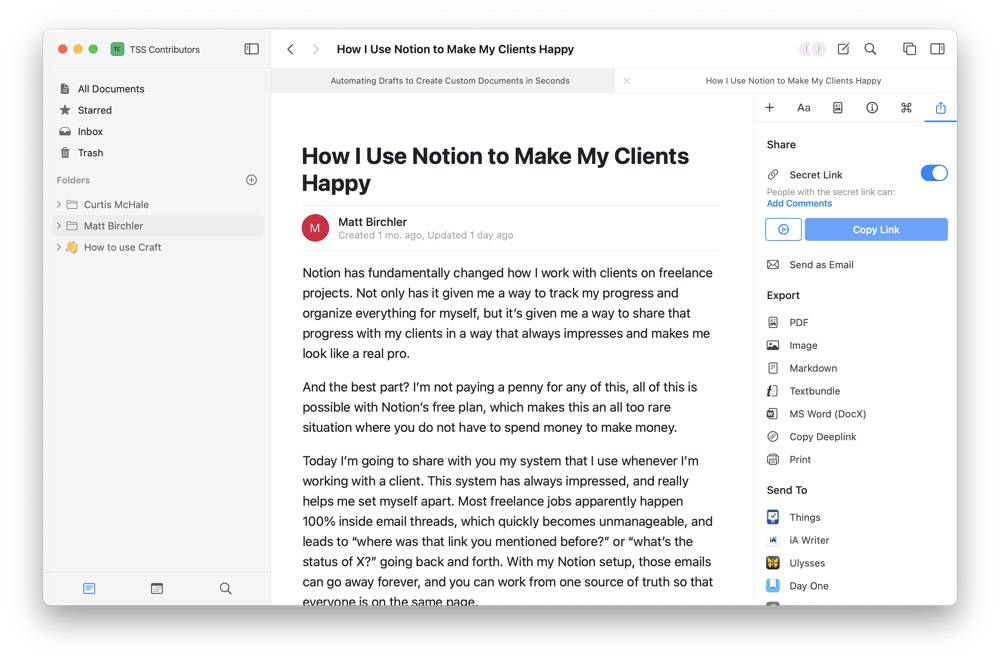Expand the Curtis McHale folder

pos(59,205)
